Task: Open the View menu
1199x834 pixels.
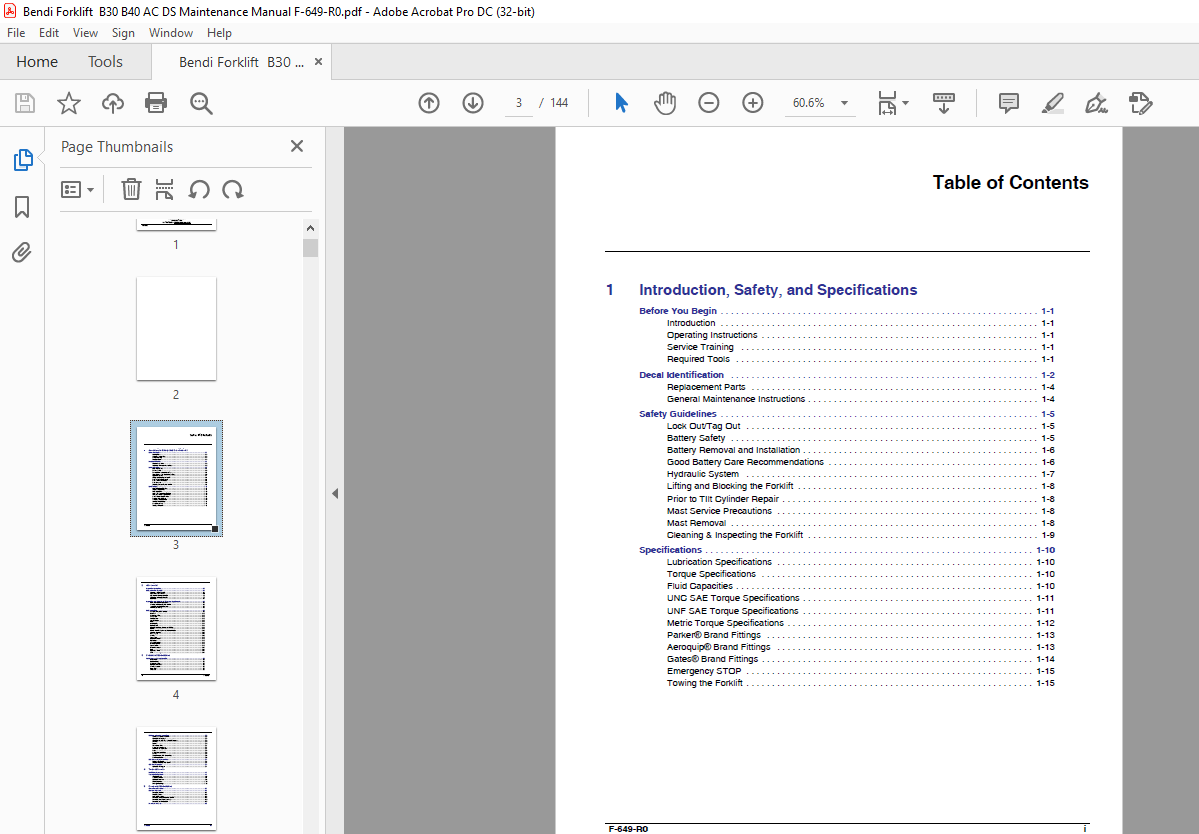Action: (85, 33)
